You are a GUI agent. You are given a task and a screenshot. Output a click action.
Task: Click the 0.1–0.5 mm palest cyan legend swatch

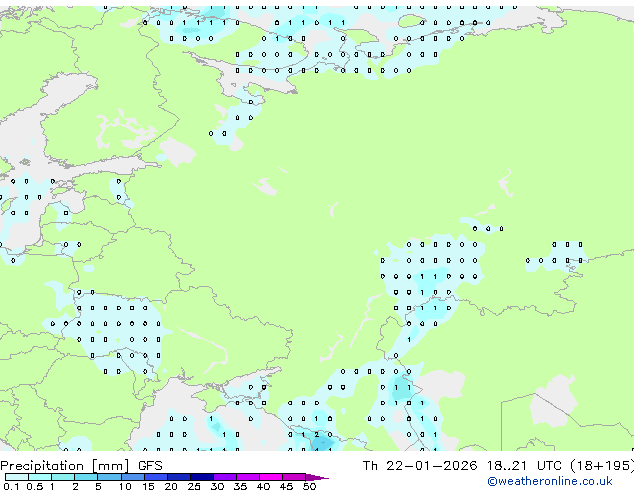[x=17, y=477]
